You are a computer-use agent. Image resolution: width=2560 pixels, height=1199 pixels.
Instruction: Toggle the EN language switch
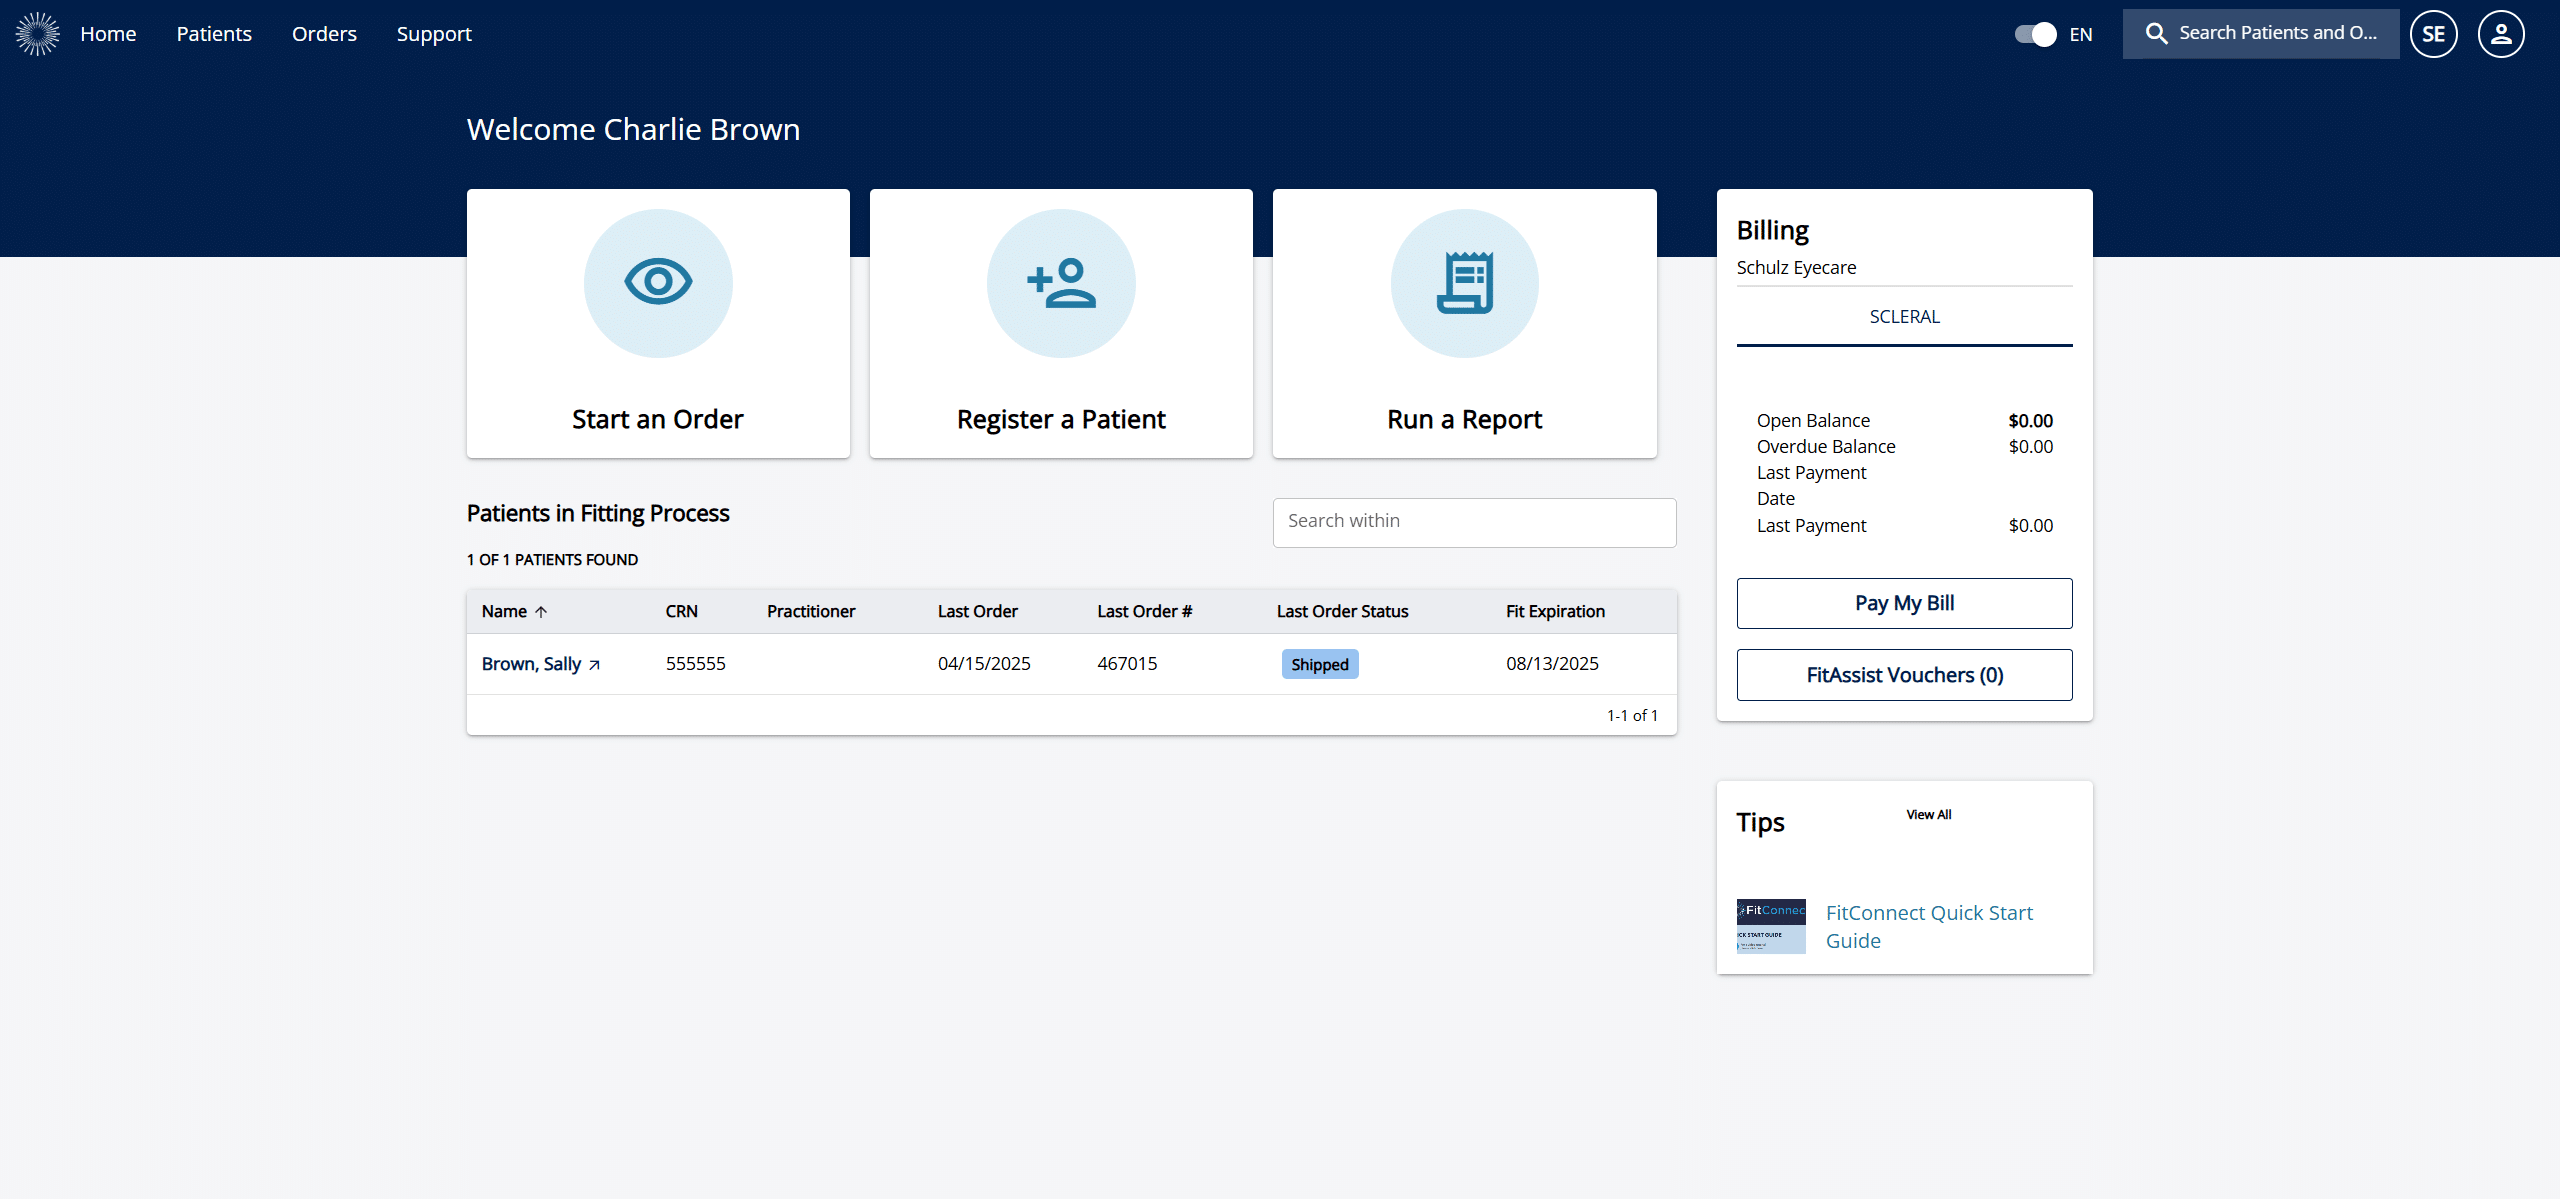tap(2035, 34)
